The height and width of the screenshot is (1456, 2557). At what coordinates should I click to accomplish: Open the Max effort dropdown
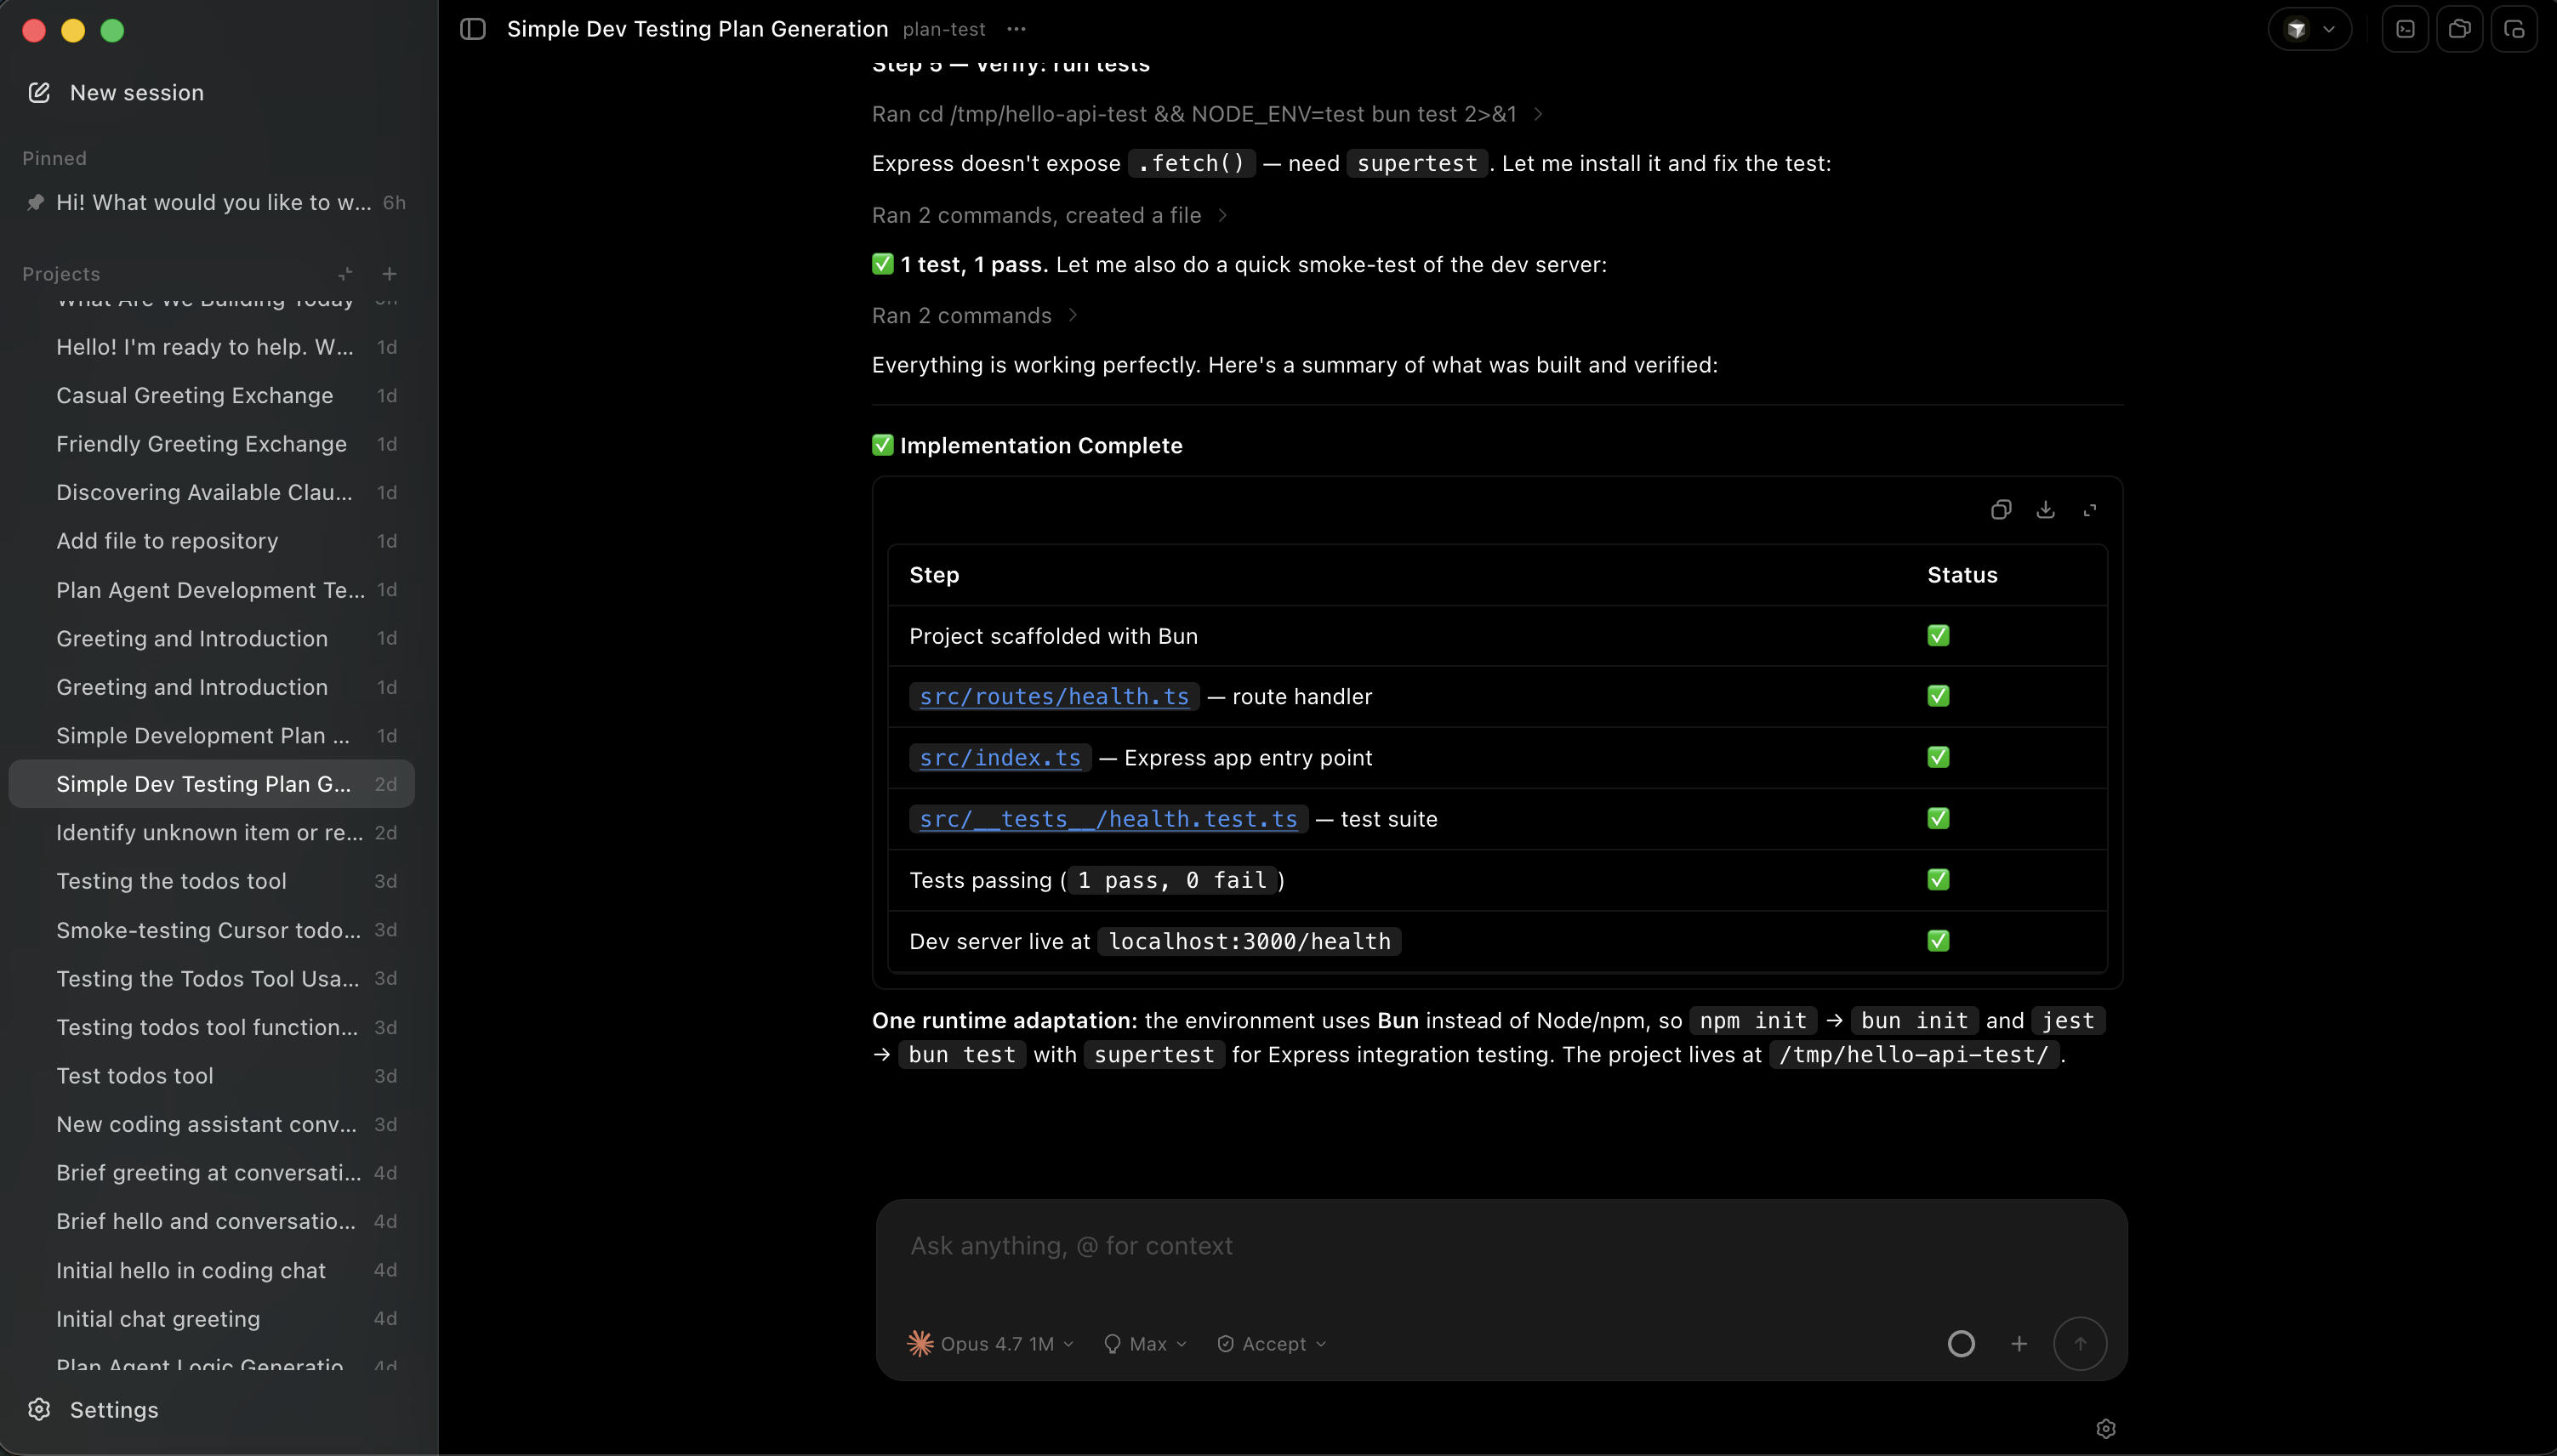pyautogui.click(x=1145, y=1344)
